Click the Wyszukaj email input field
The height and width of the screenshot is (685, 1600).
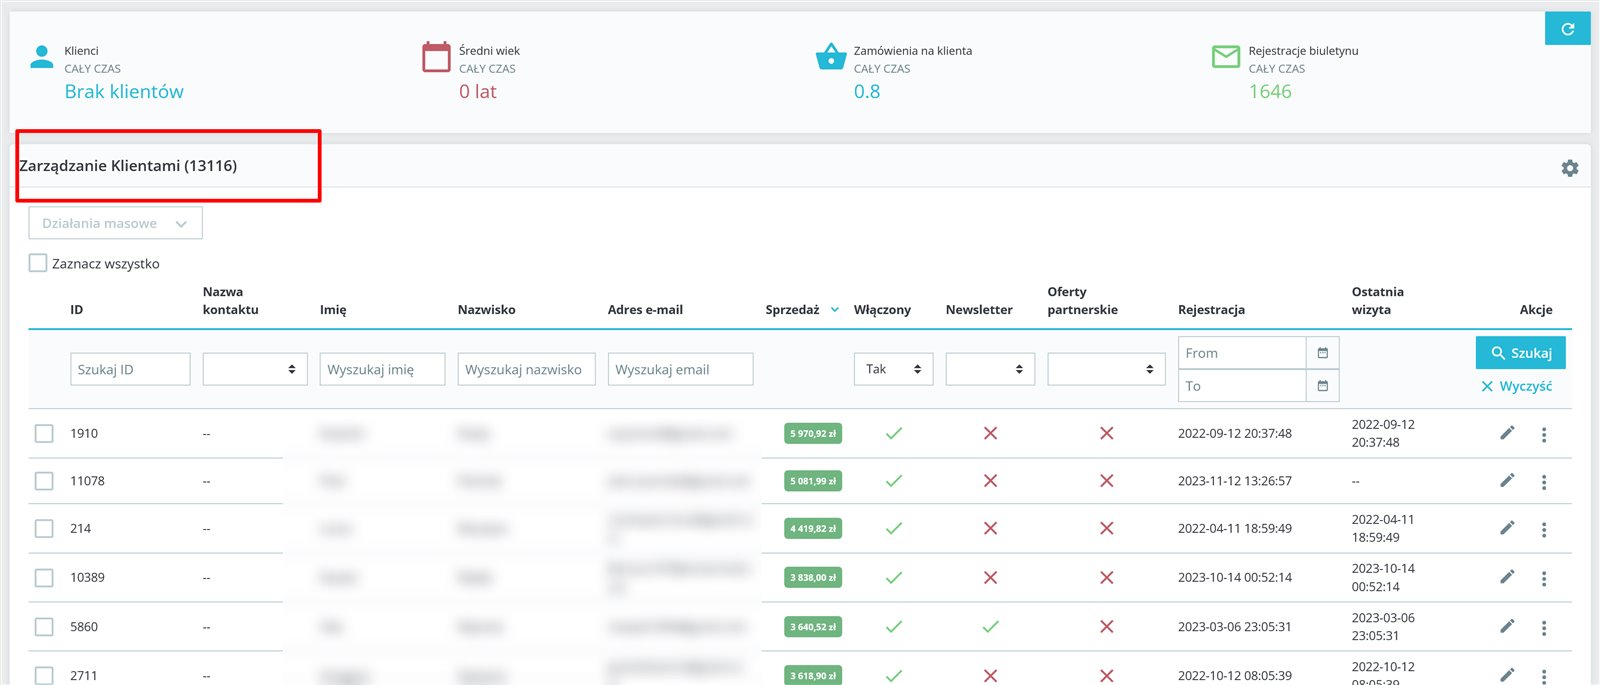pyautogui.click(x=680, y=369)
